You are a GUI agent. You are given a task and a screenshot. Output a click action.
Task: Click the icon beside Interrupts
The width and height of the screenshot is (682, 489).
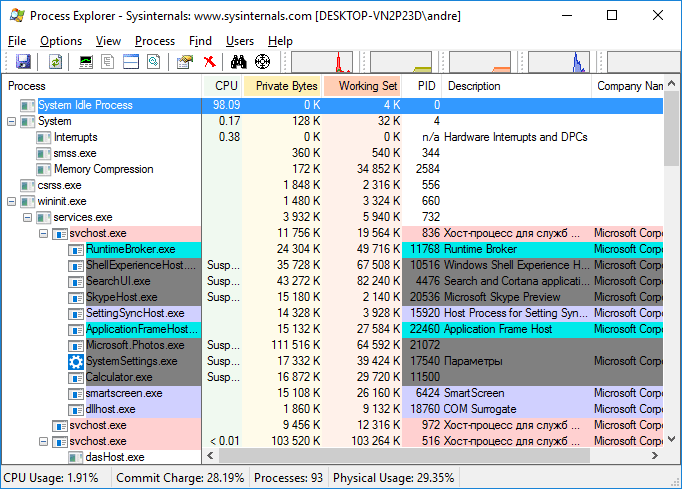click(x=43, y=138)
